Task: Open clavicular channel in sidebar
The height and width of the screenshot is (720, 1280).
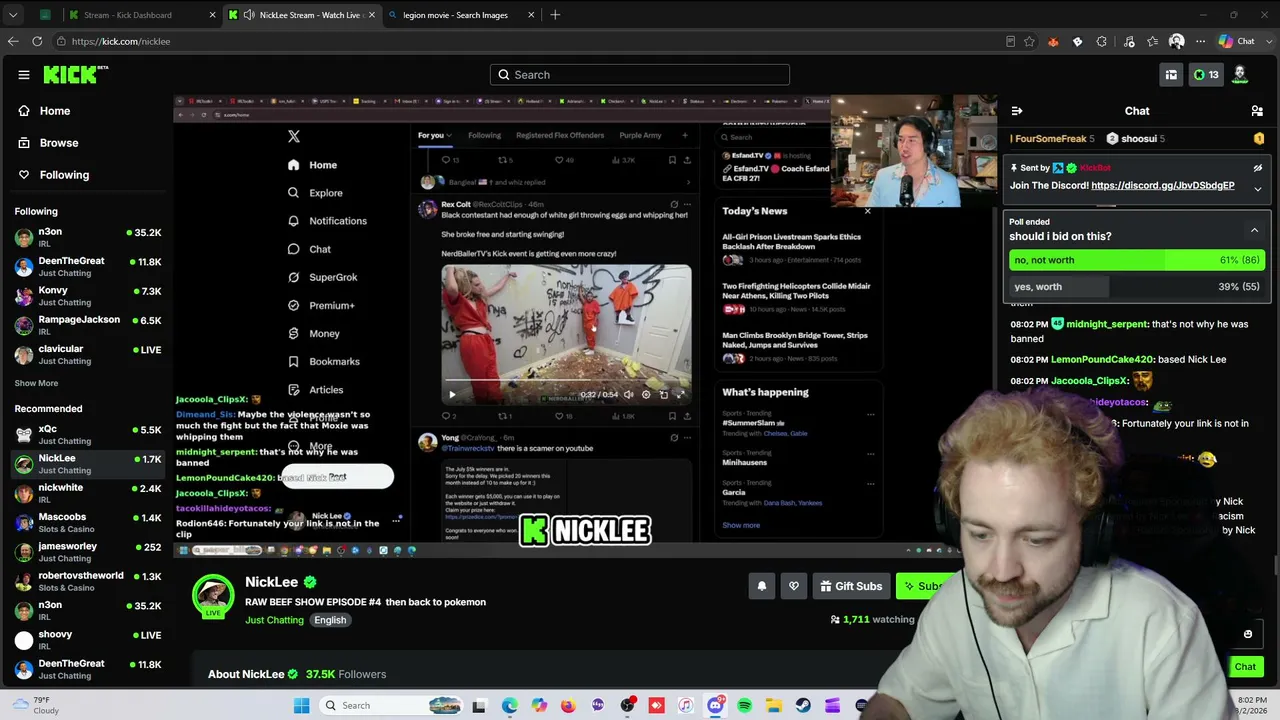Action: (x=88, y=354)
